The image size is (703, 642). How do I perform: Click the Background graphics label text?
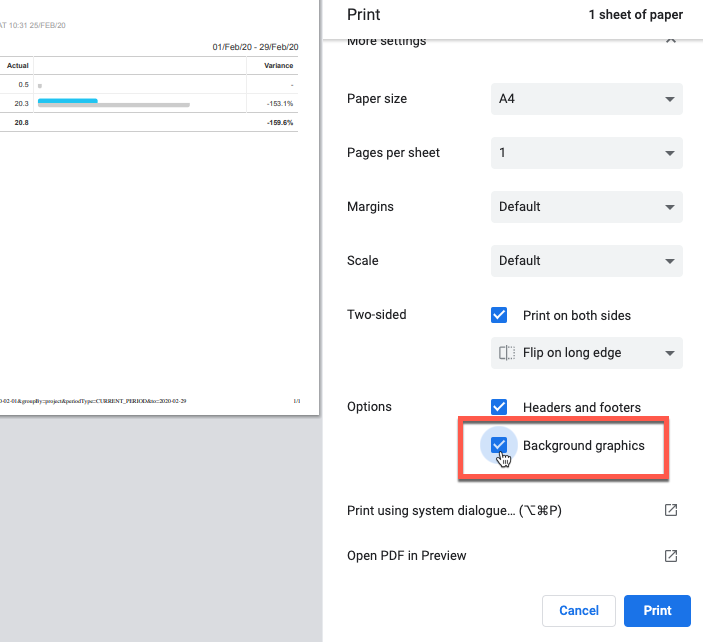tap(584, 445)
